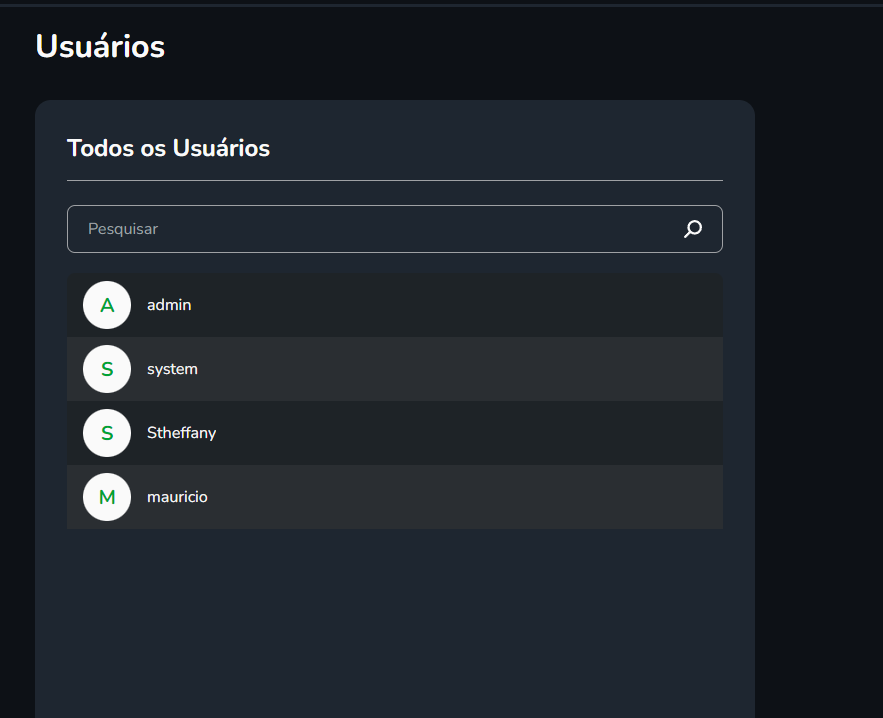Screen dimensions: 883x718
Task: Click the search magnifier icon
Action: [x=692, y=229]
